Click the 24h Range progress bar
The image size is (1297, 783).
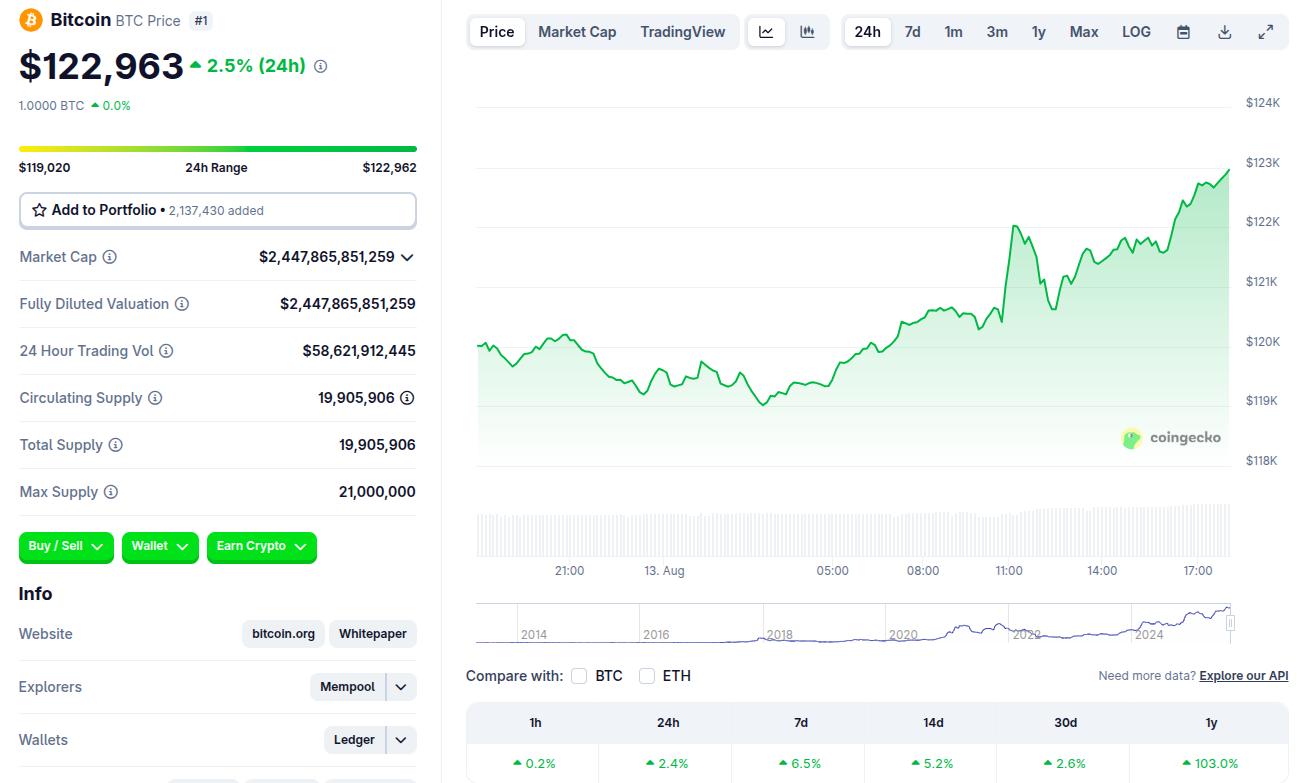pyautogui.click(x=218, y=149)
